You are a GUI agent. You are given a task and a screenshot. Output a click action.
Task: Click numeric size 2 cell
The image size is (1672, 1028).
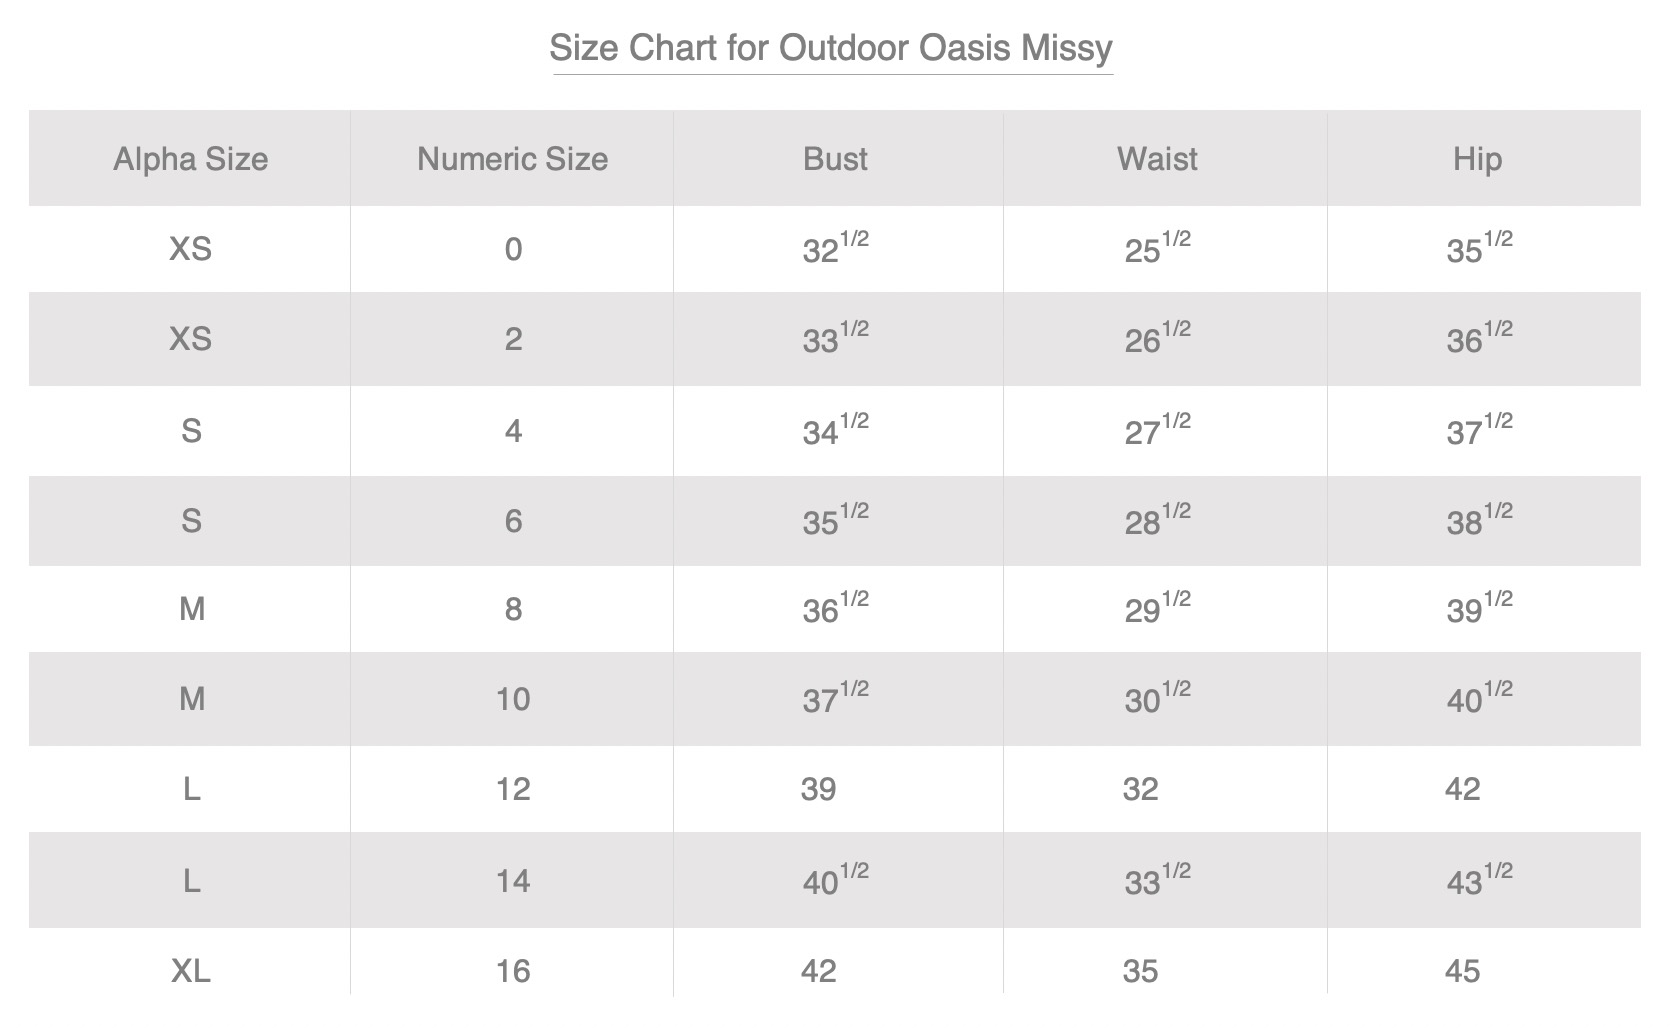[x=513, y=339]
